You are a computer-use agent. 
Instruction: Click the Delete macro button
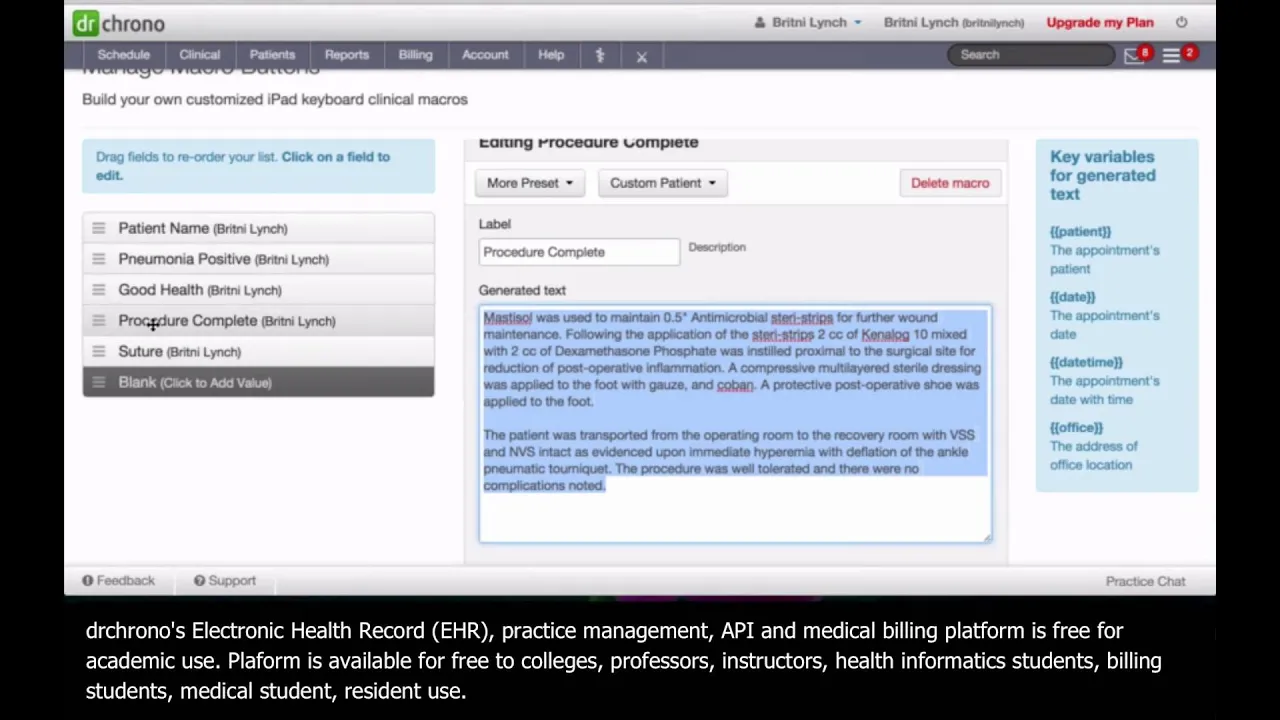(x=950, y=183)
